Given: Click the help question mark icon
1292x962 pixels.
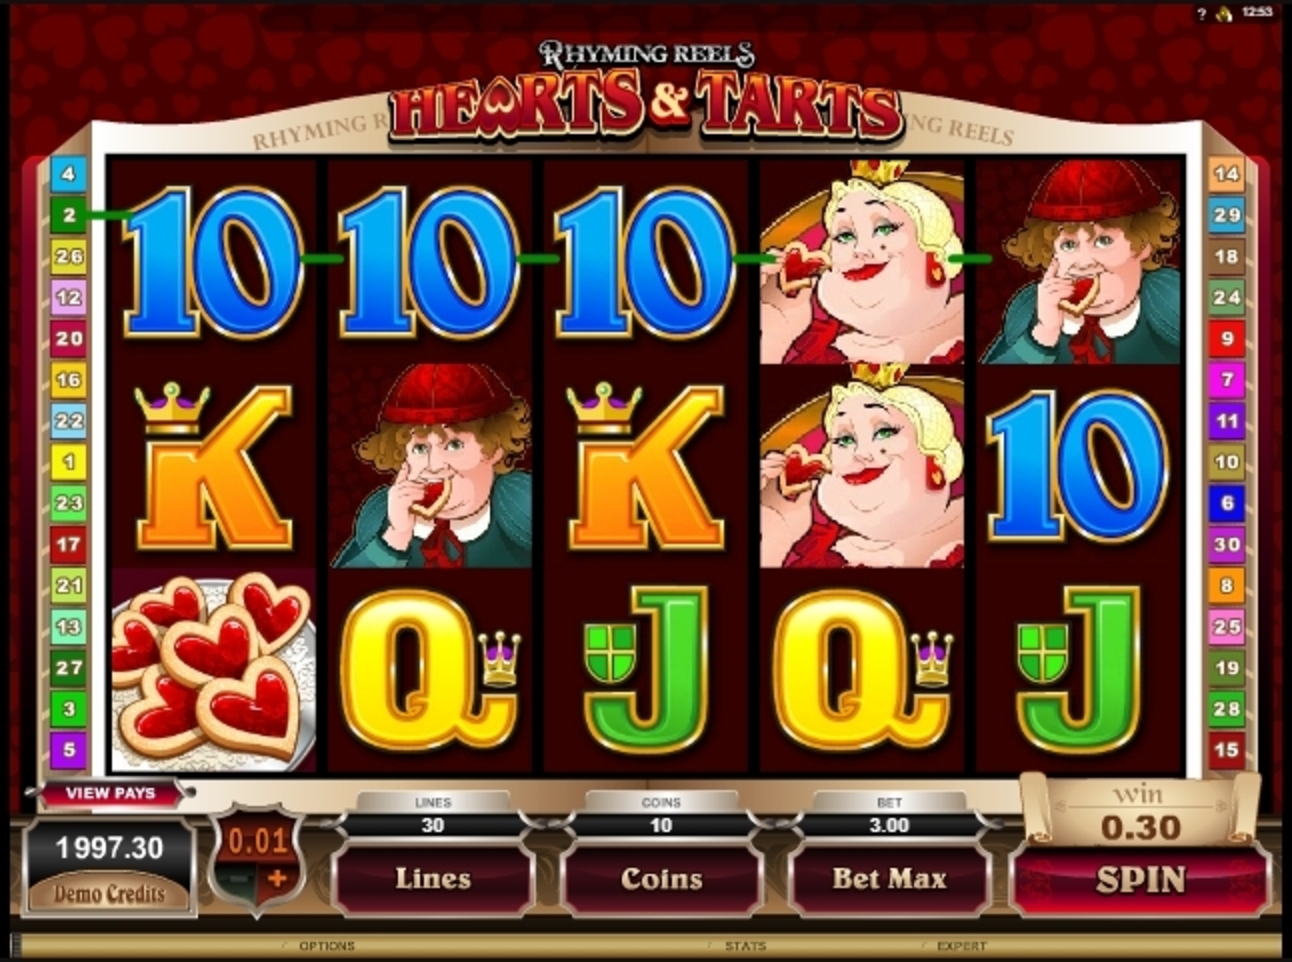Looking at the screenshot, I should [1201, 13].
